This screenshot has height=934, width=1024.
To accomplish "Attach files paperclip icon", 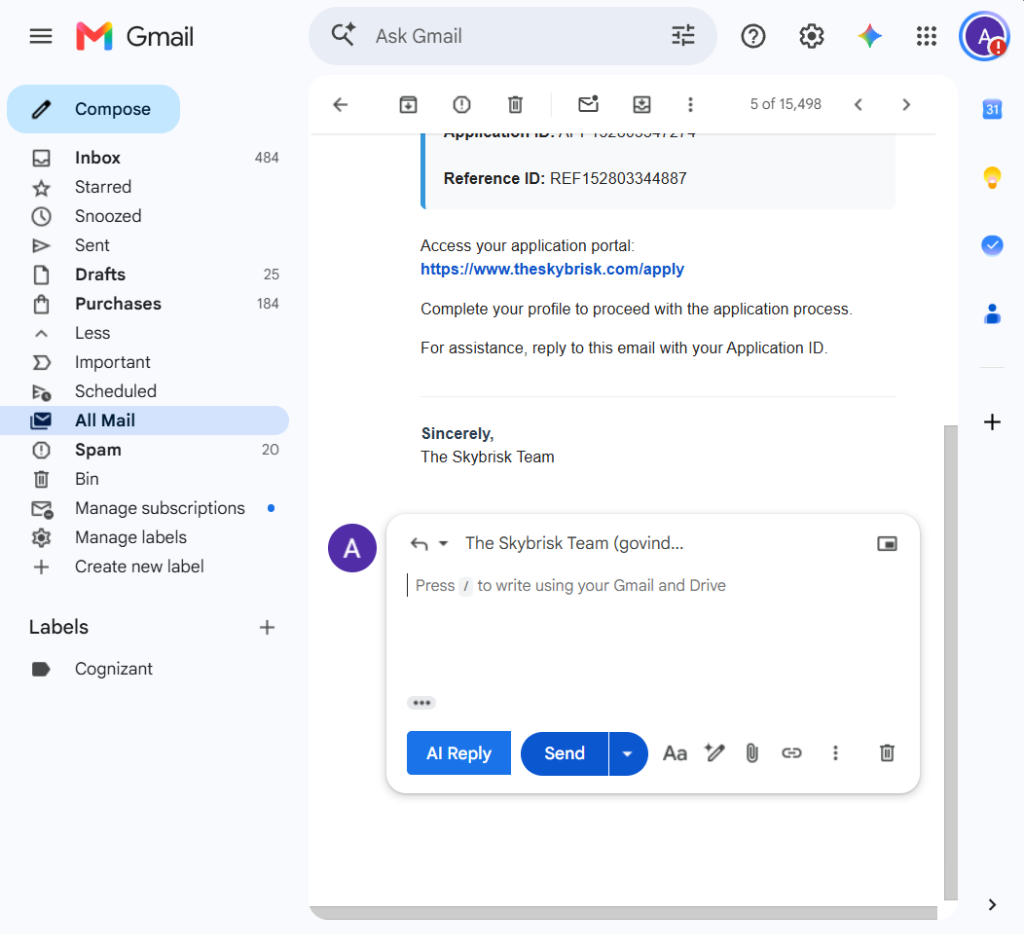I will tap(752, 753).
